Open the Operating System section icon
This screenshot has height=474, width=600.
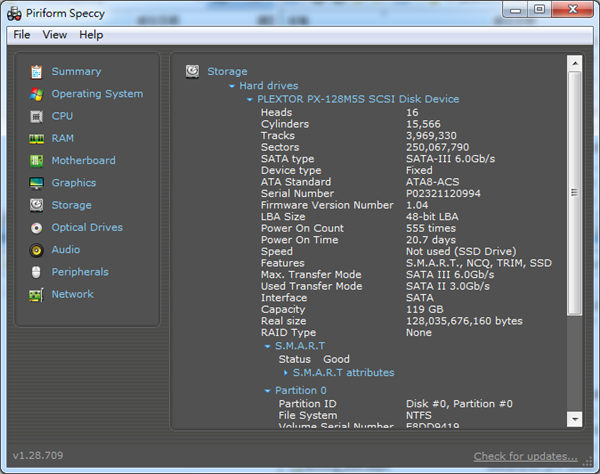point(37,94)
